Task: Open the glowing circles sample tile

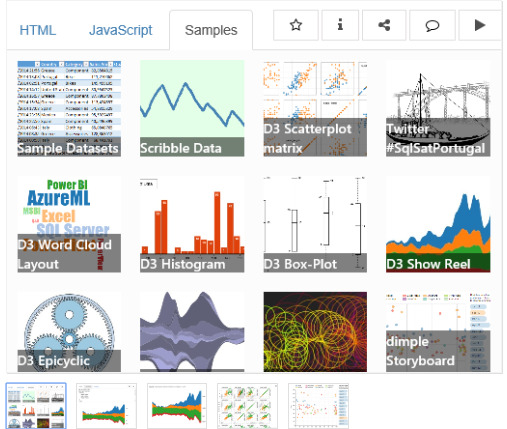Action: click(x=315, y=332)
